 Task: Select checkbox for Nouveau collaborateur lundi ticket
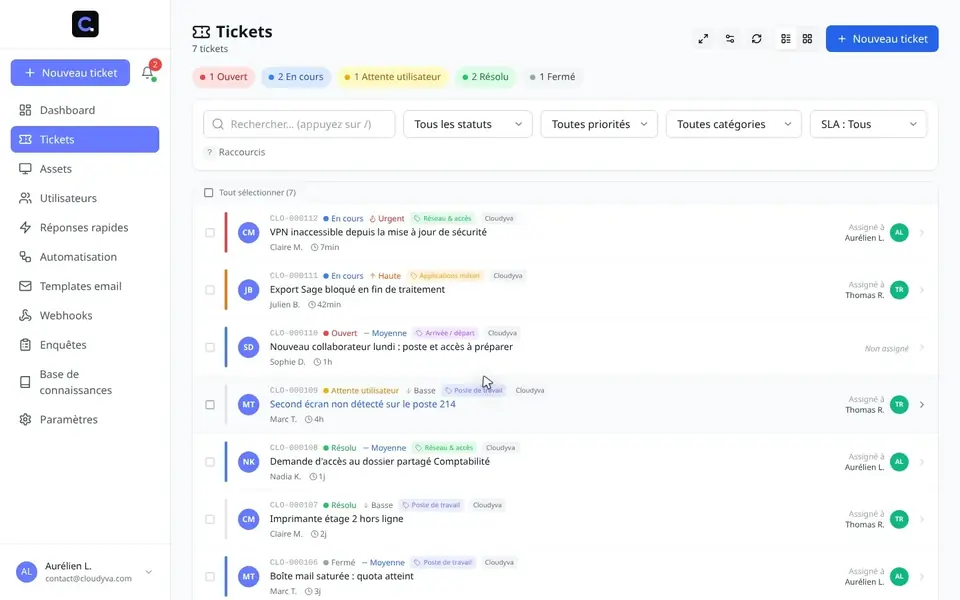210,347
